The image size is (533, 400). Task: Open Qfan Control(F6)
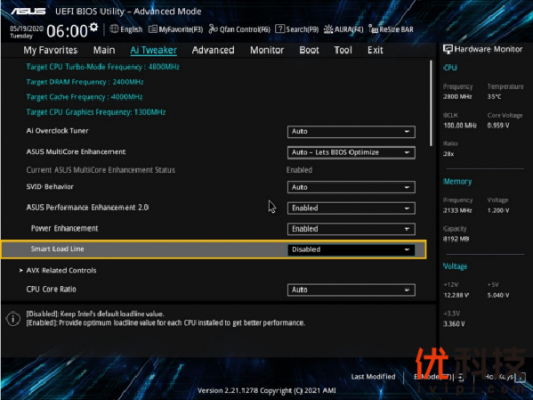point(239,30)
